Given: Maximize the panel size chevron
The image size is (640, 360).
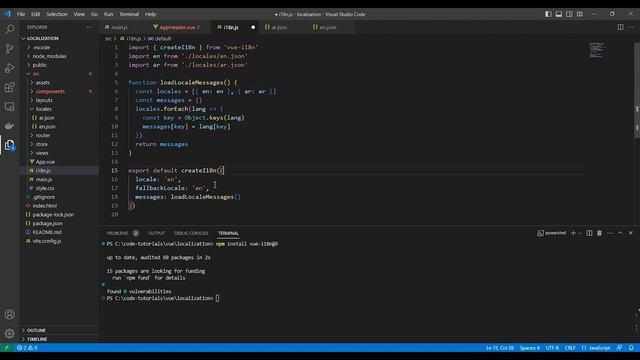Looking at the screenshot, I should (620, 233).
